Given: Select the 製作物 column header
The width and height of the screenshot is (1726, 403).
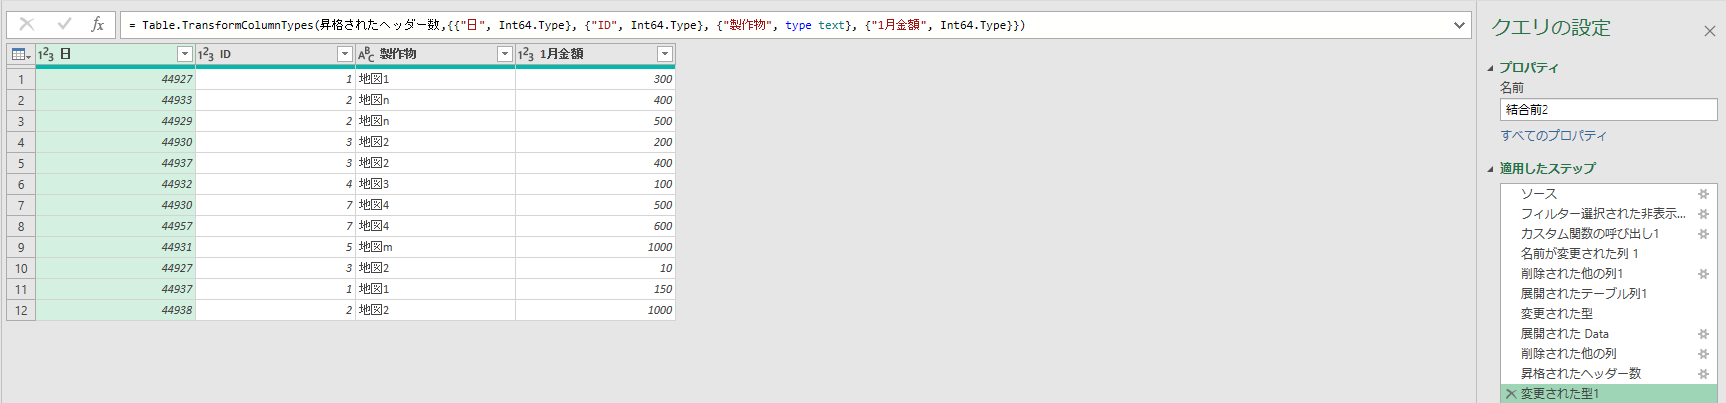Looking at the screenshot, I should click(435, 54).
